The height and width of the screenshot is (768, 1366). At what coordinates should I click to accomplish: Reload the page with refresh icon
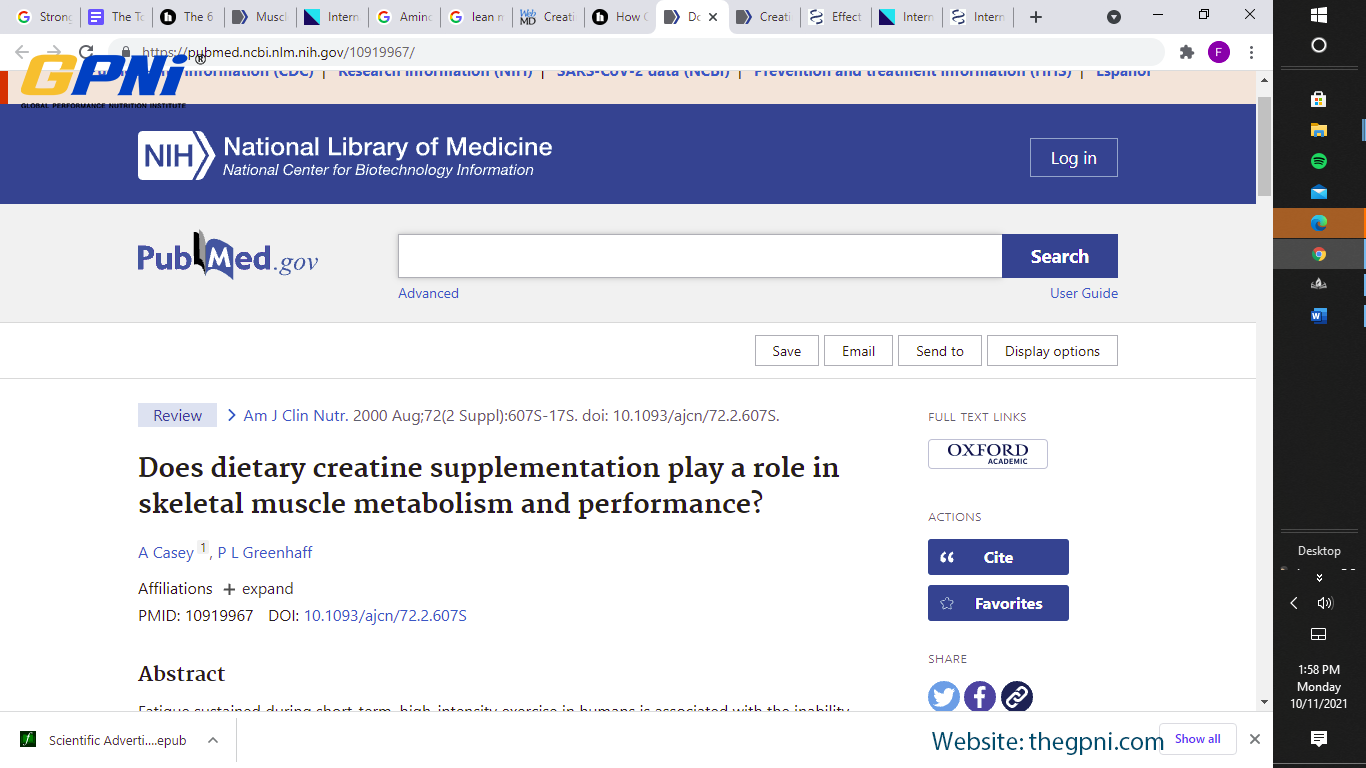86,52
